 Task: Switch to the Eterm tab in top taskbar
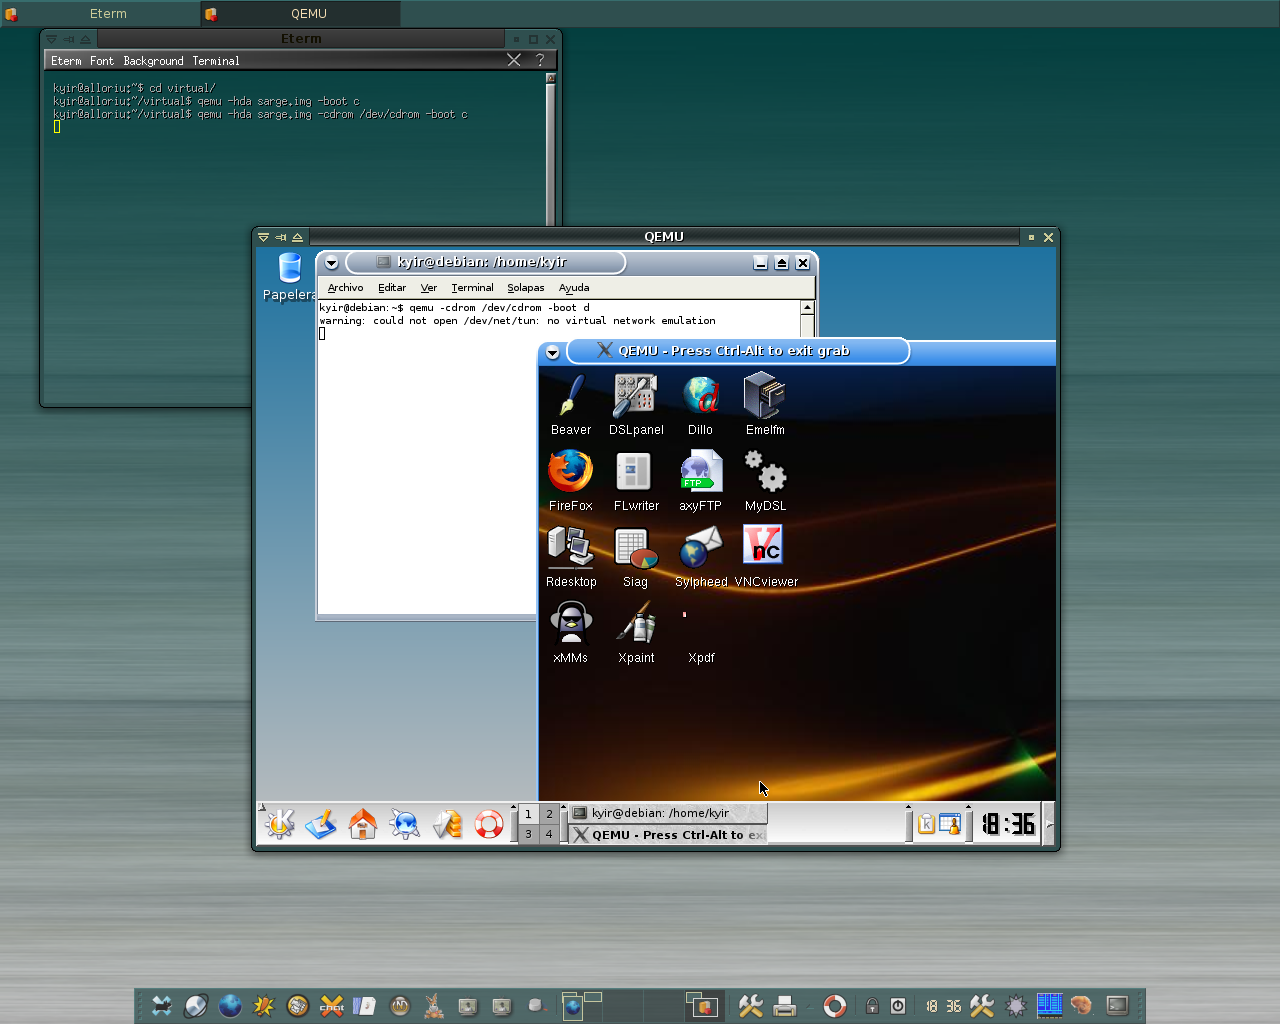(x=100, y=14)
